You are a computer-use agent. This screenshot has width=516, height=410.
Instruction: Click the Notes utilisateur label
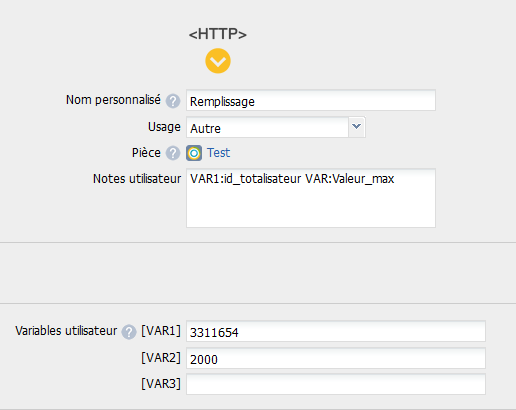click(x=137, y=179)
